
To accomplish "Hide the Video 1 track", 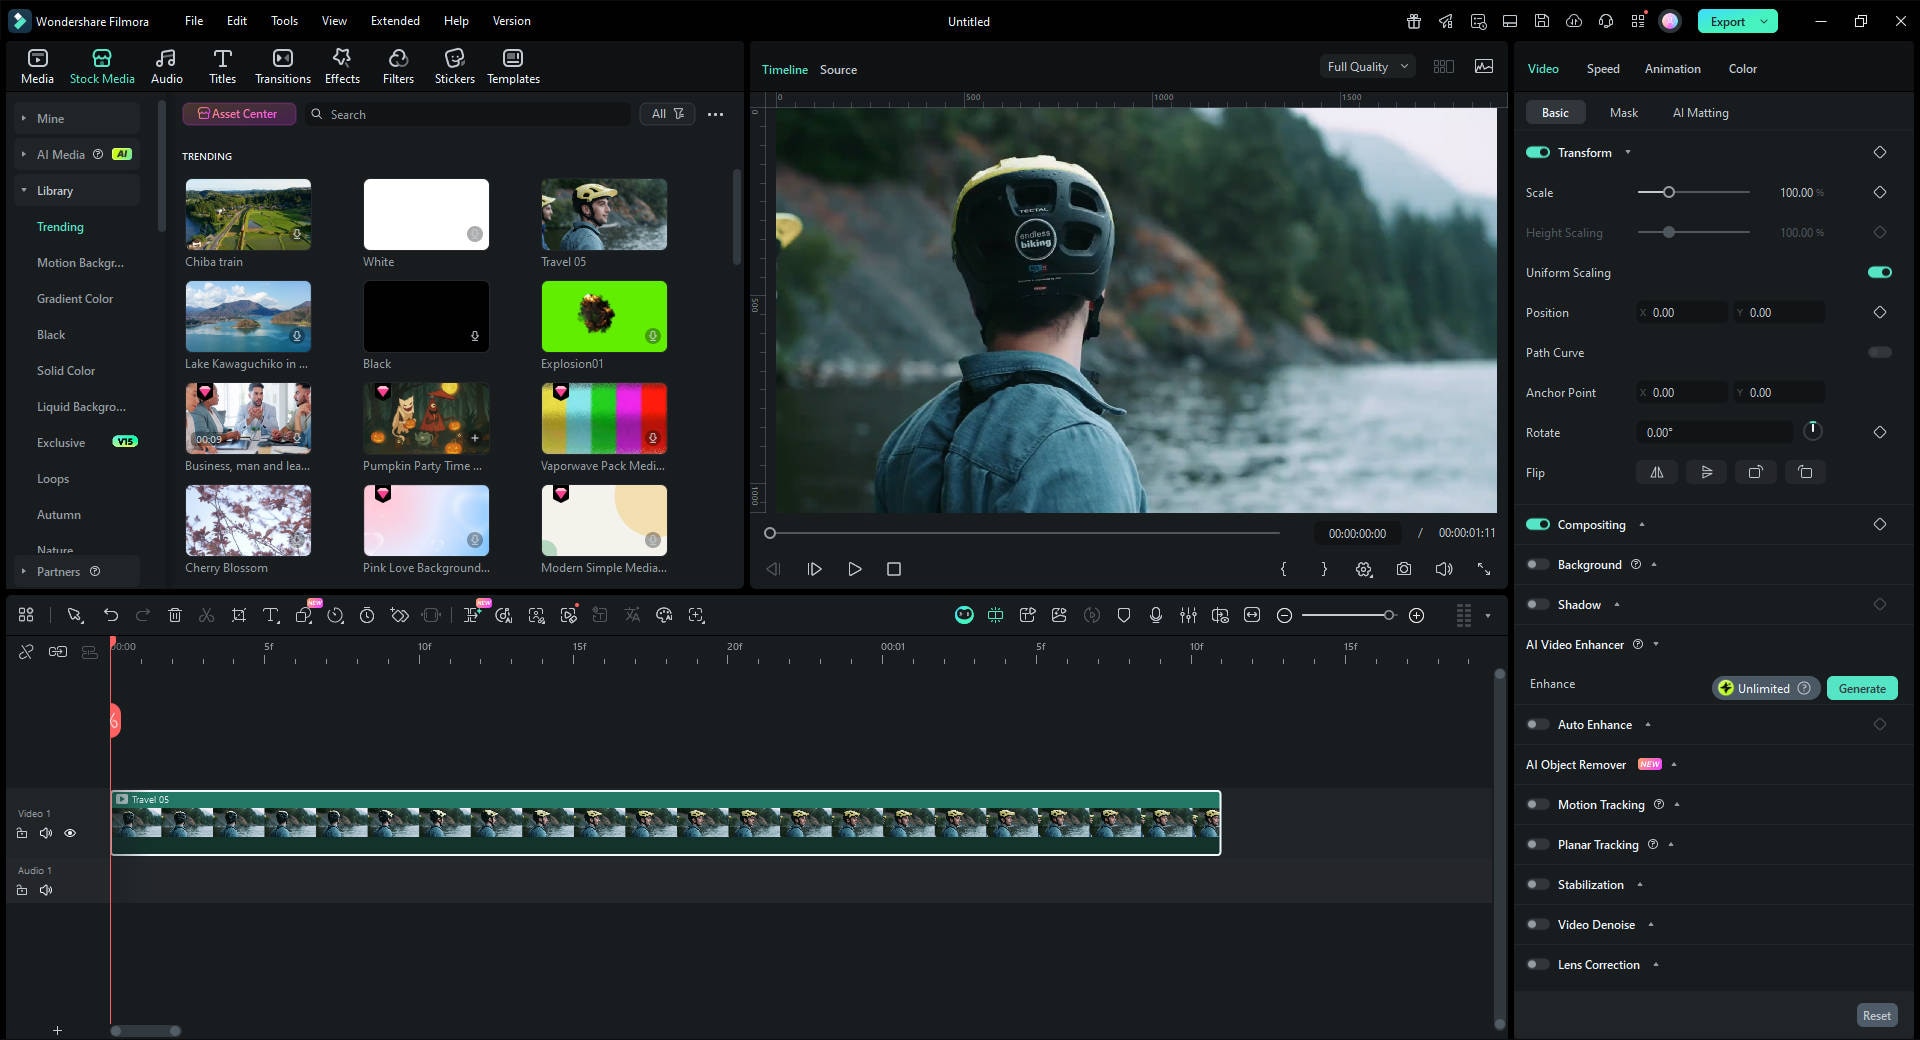I will [x=69, y=833].
